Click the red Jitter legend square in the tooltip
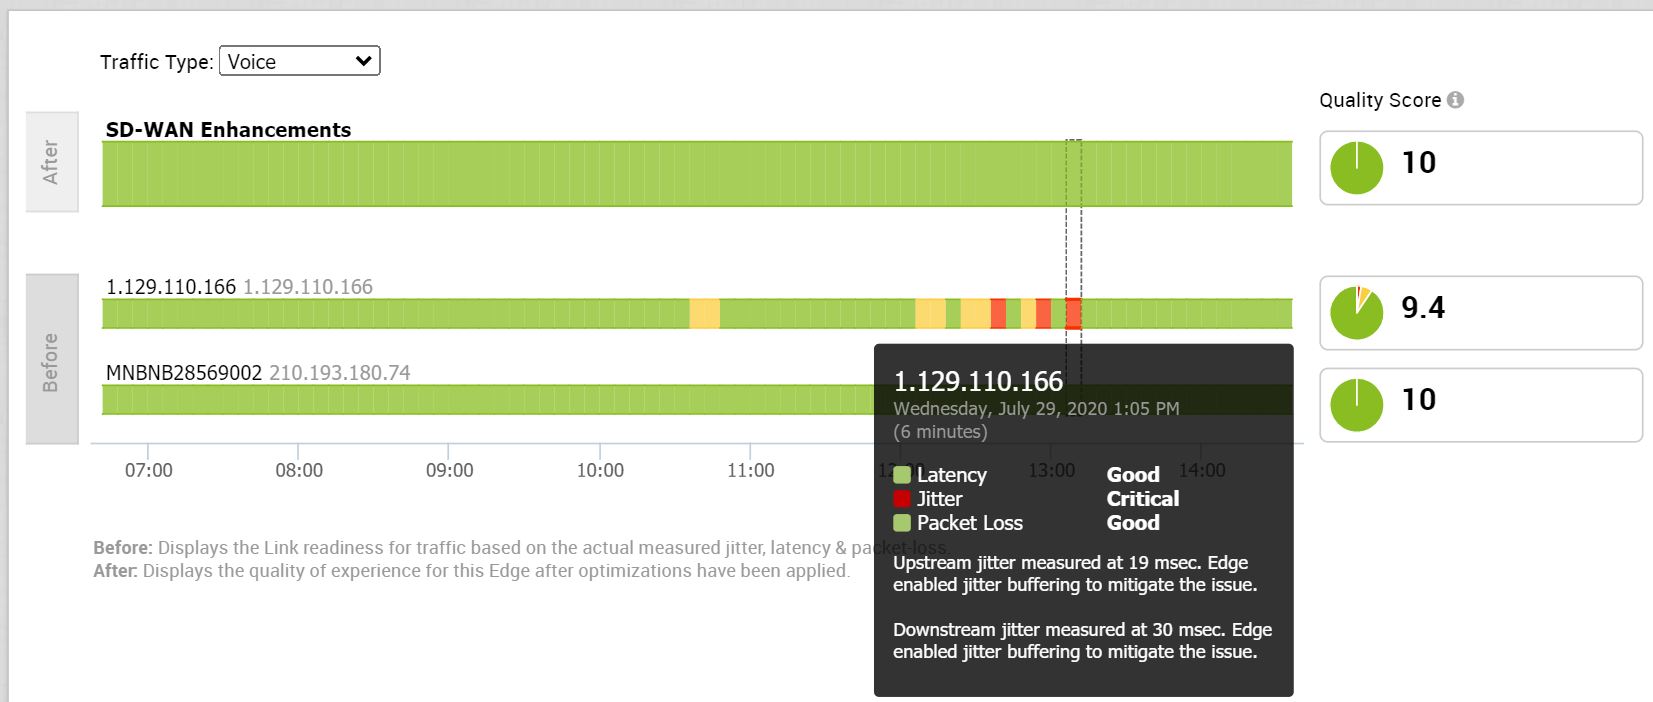This screenshot has width=1653, height=702. (902, 499)
